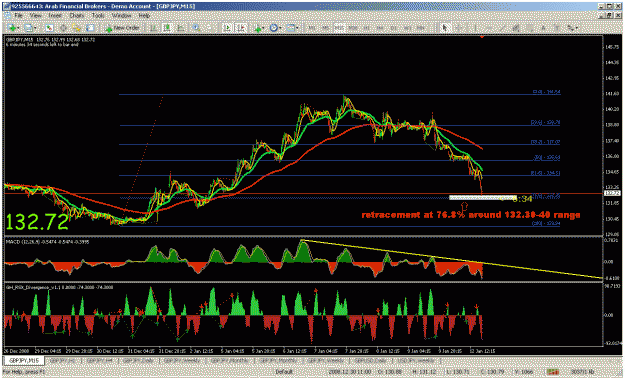Click the red retracement annotation text on chart

pyautogui.click(x=471, y=215)
